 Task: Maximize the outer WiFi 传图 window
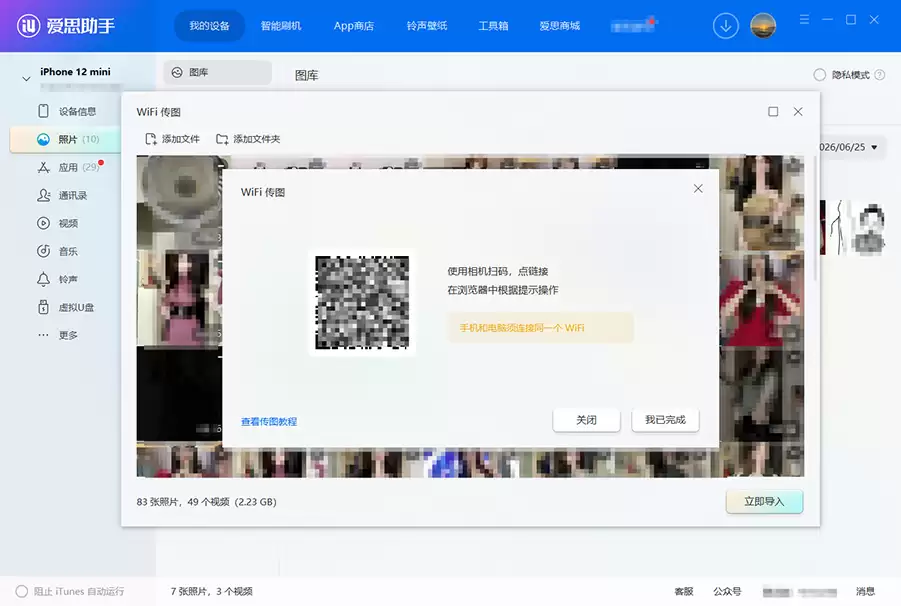click(x=773, y=111)
